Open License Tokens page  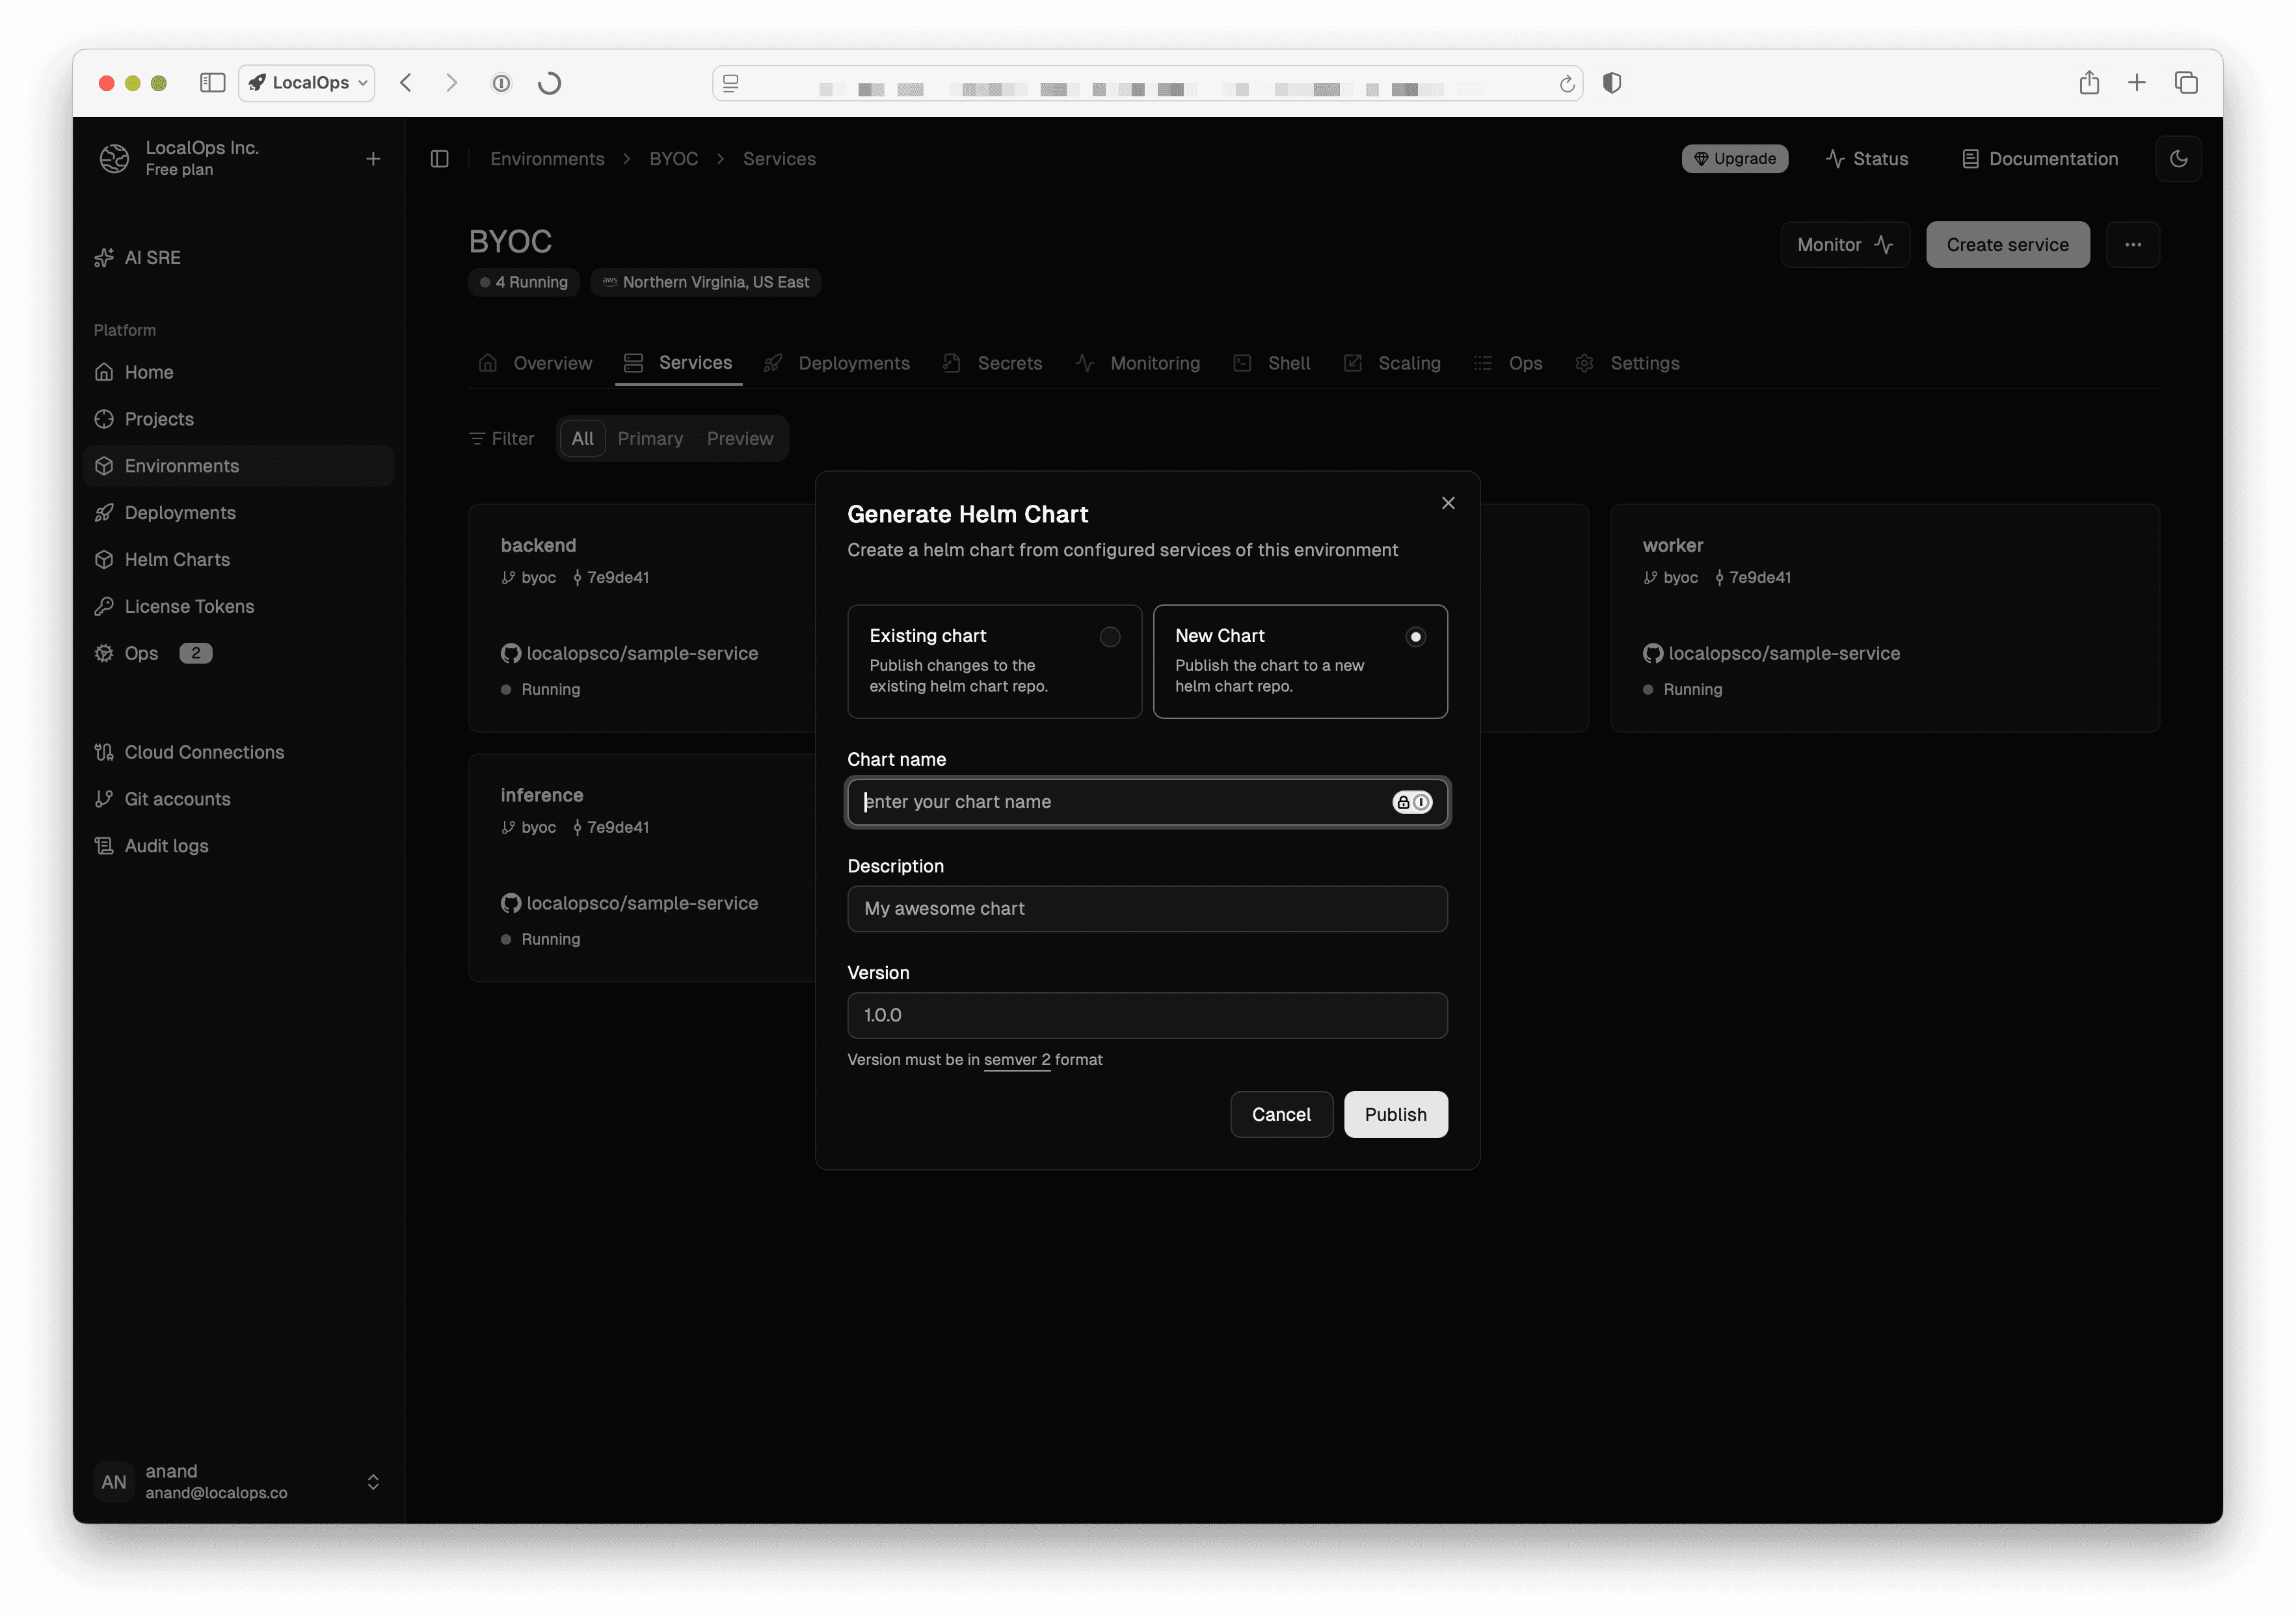coord(189,607)
